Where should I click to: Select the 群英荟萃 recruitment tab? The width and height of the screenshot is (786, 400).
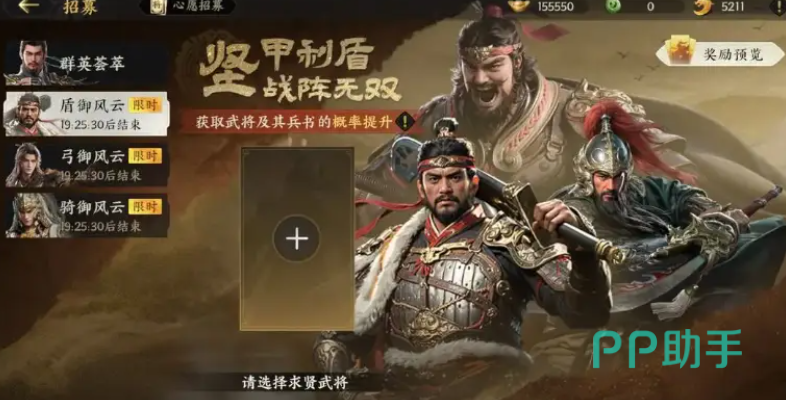[x=86, y=63]
